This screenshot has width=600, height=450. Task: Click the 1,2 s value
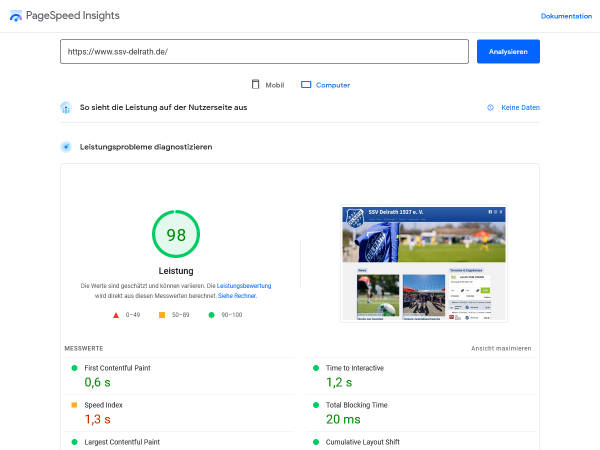(339, 382)
